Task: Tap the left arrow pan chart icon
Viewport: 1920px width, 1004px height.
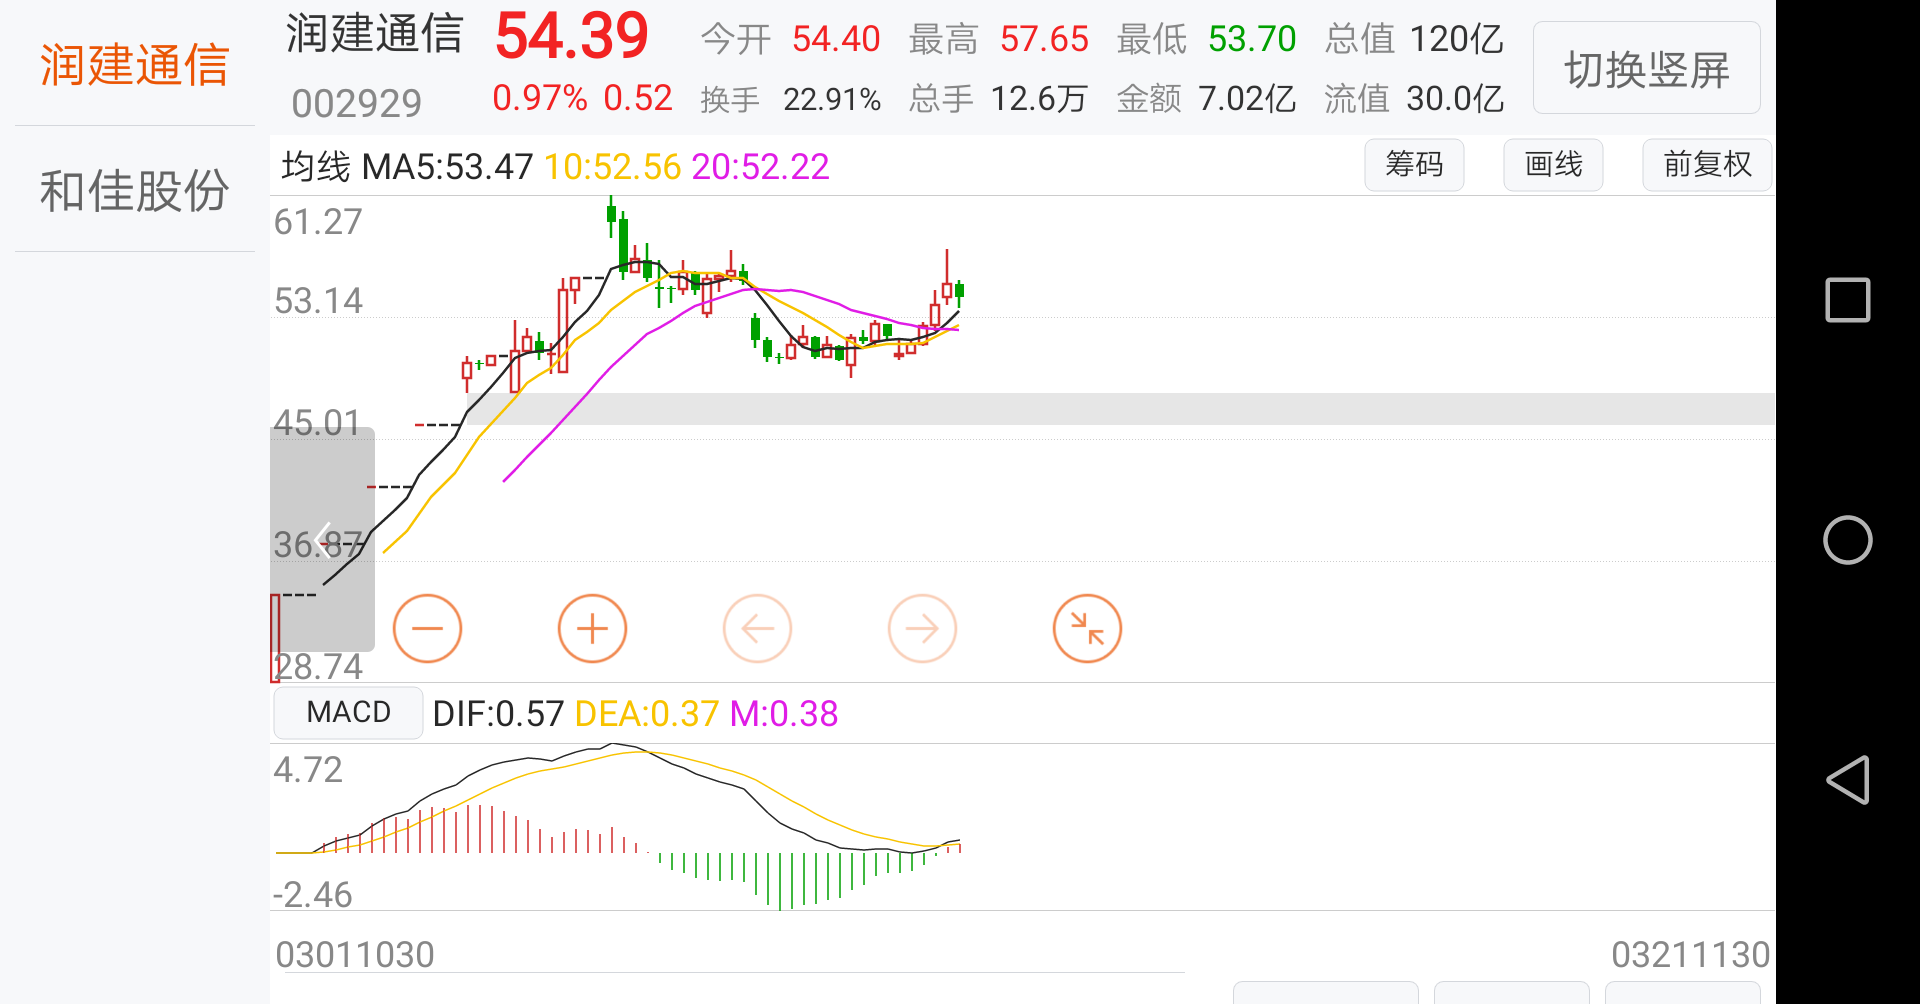Action: (757, 628)
